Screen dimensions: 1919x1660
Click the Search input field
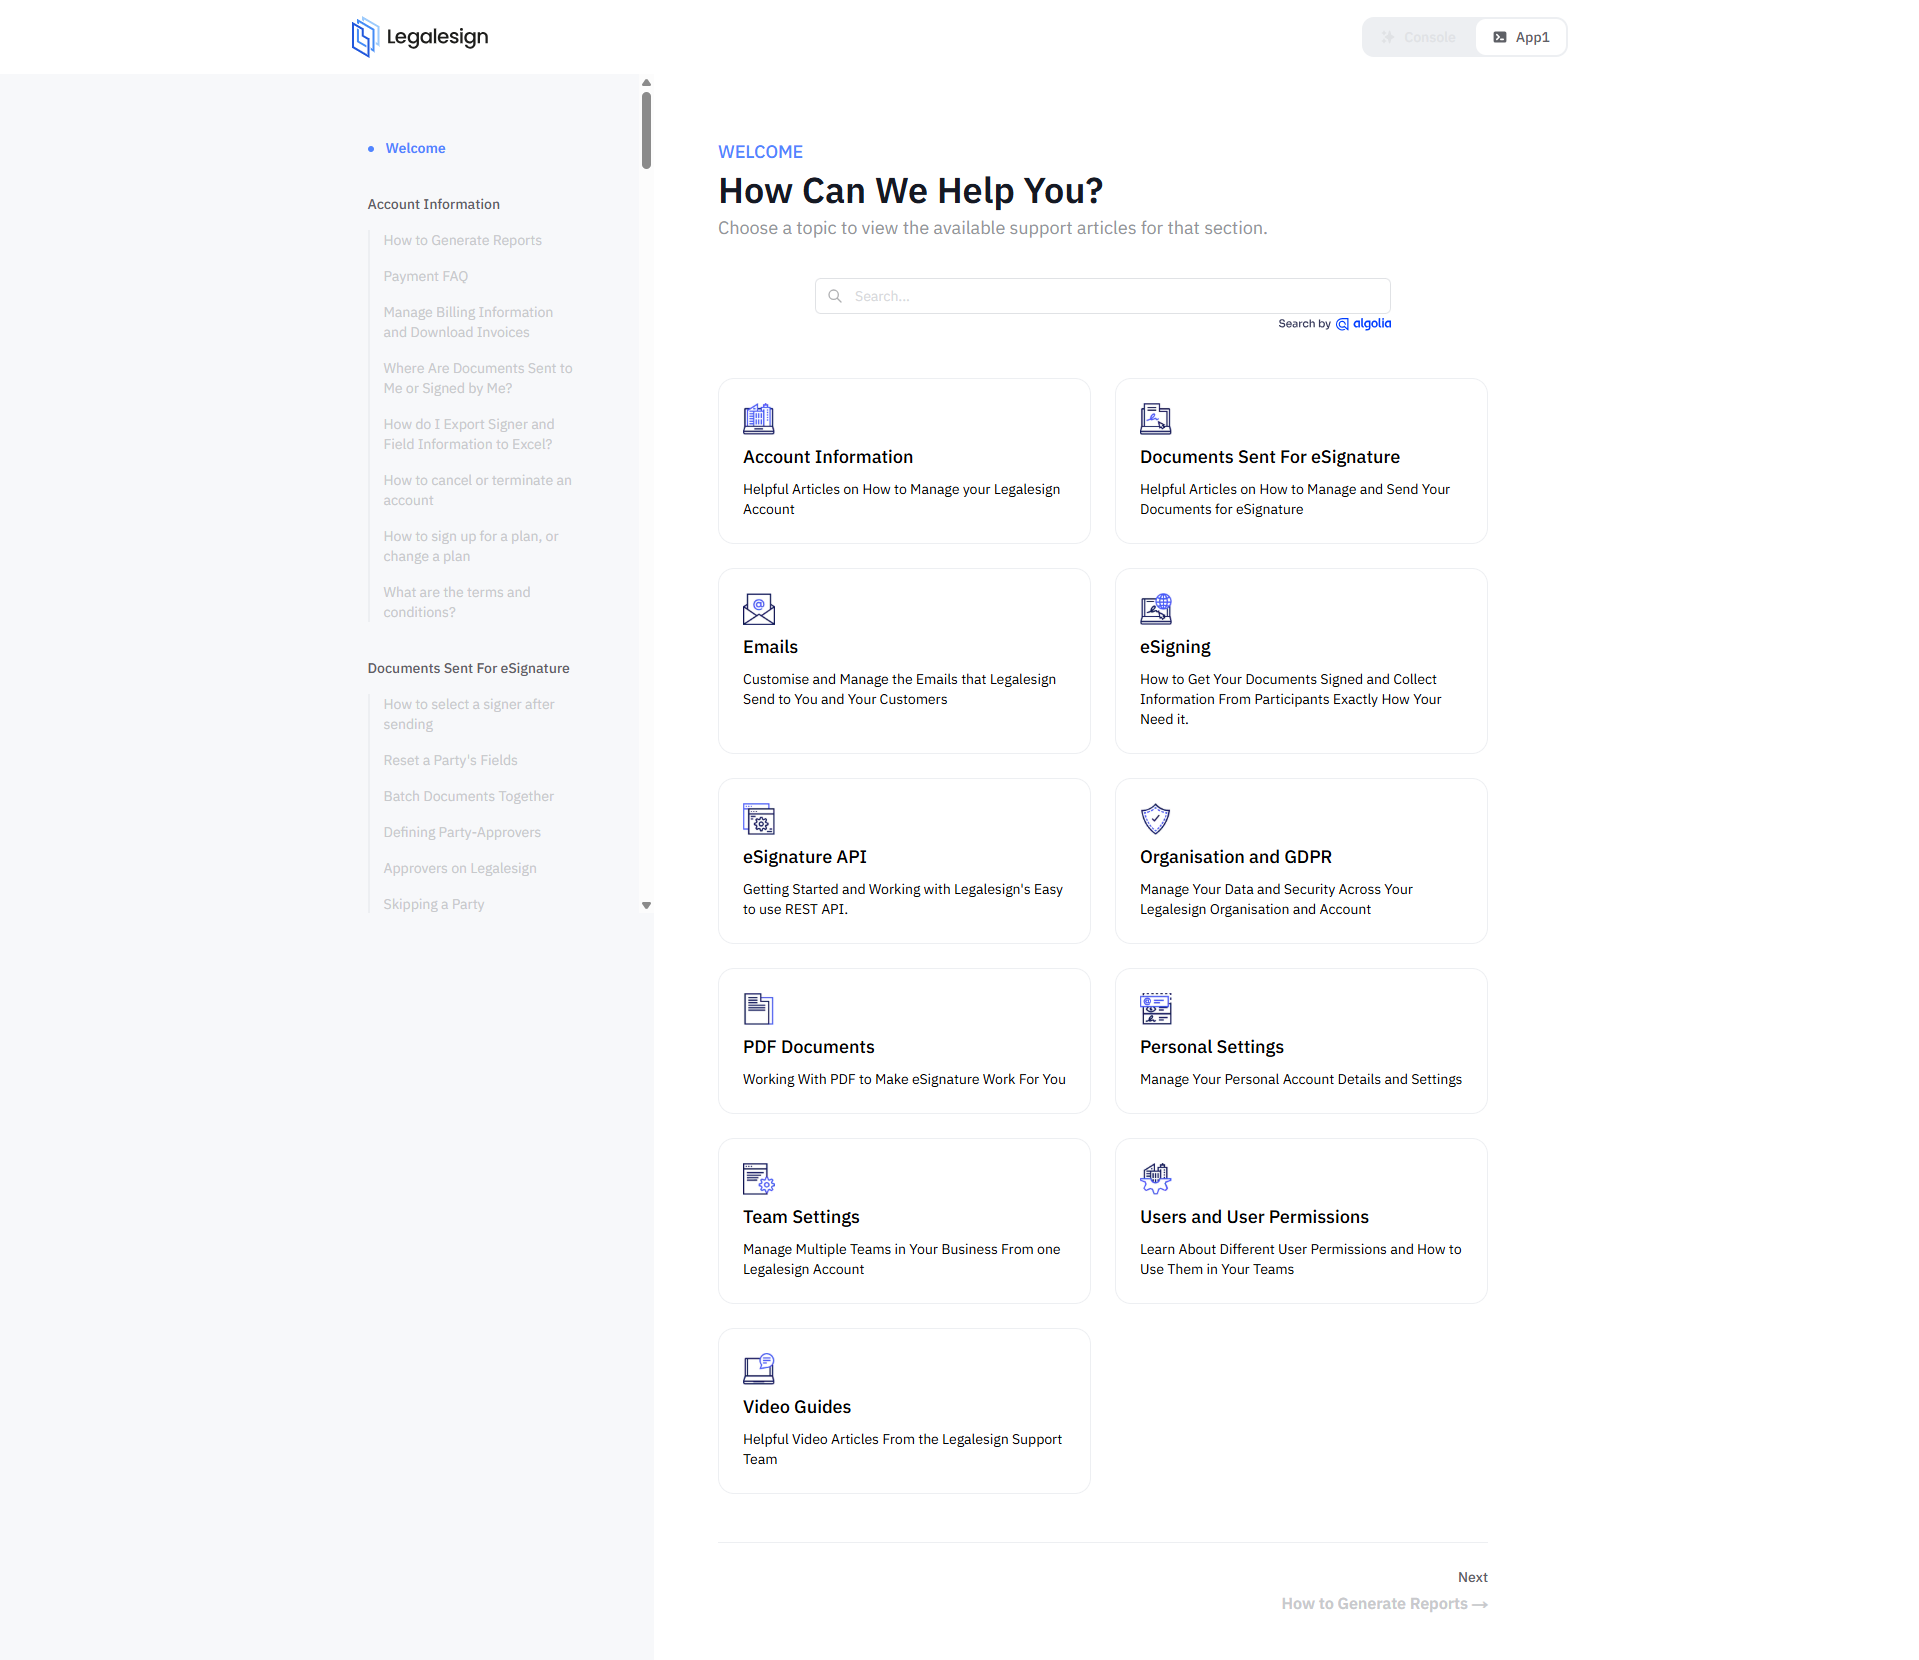[1102, 296]
